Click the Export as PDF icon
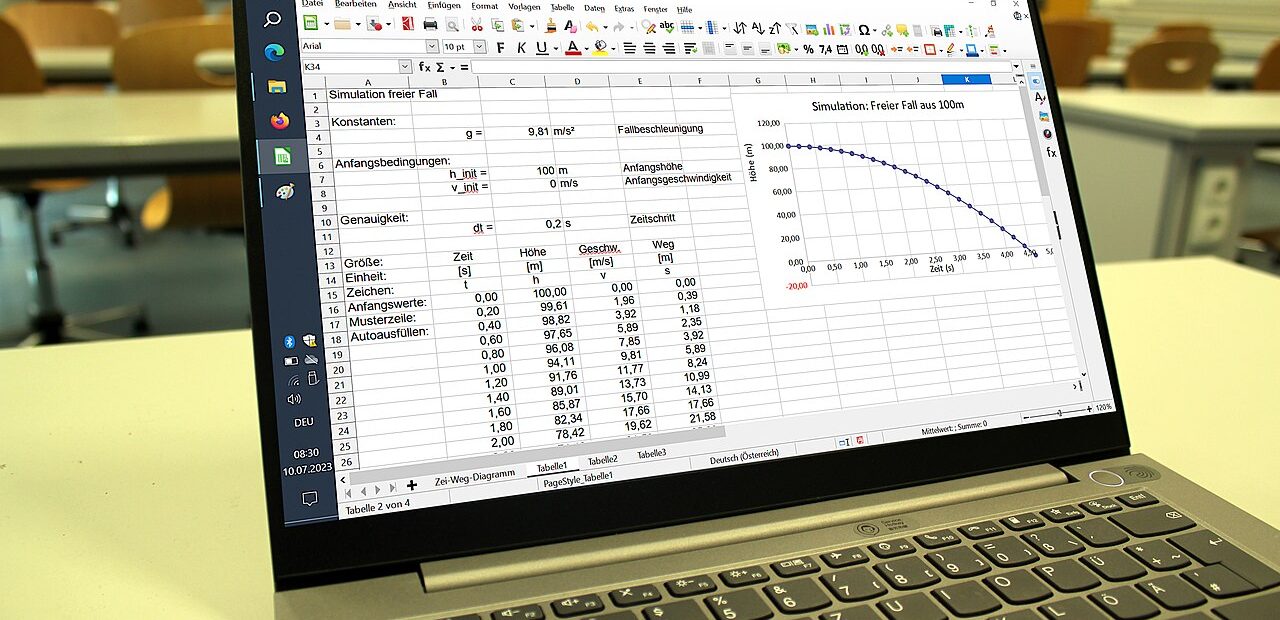This screenshot has height=620, width=1280. coord(408,24)
